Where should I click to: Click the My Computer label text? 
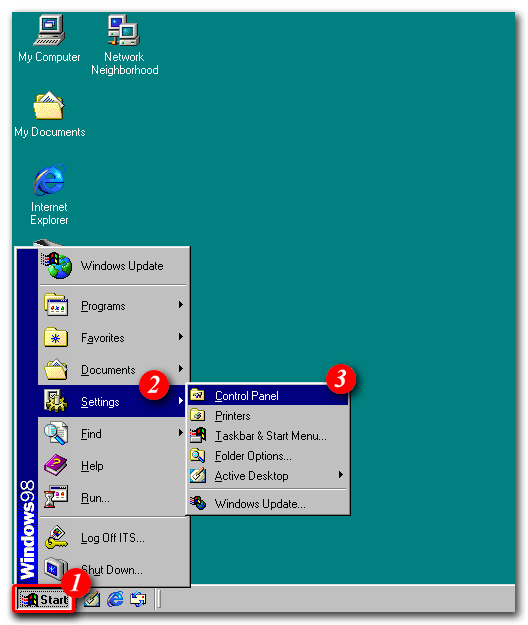tap(49, 57)
